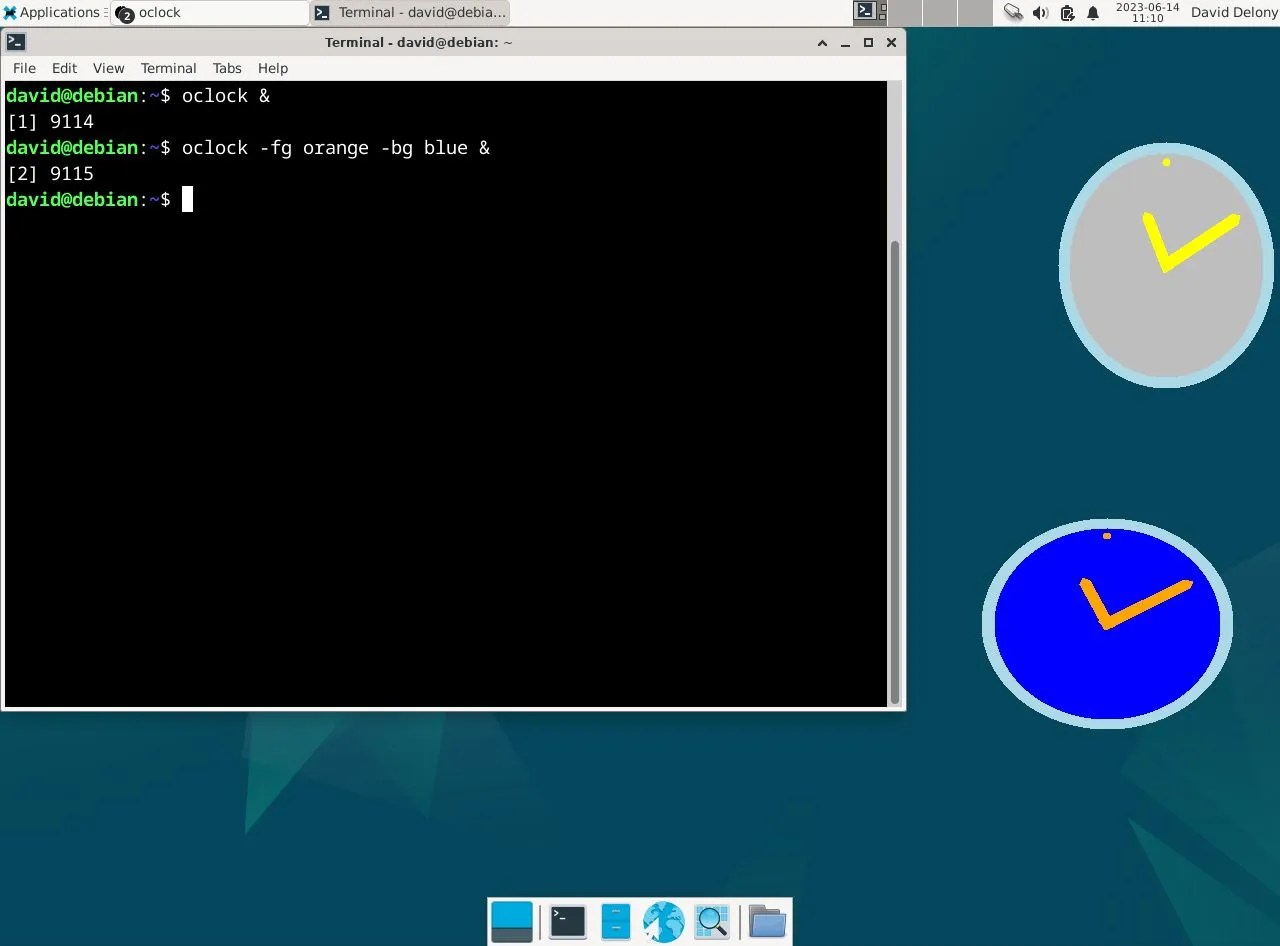
Task: Roll up the Terminal window with the shade arrow
Action: click(x=822, y=43)
